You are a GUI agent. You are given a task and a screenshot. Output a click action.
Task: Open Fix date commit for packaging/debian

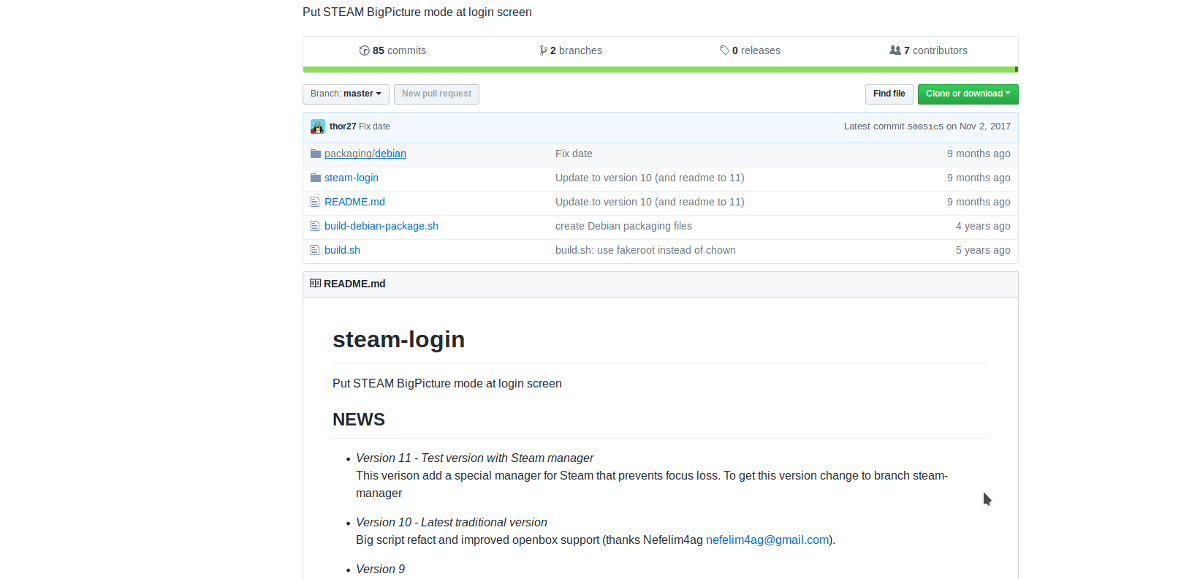coord(574,154)
